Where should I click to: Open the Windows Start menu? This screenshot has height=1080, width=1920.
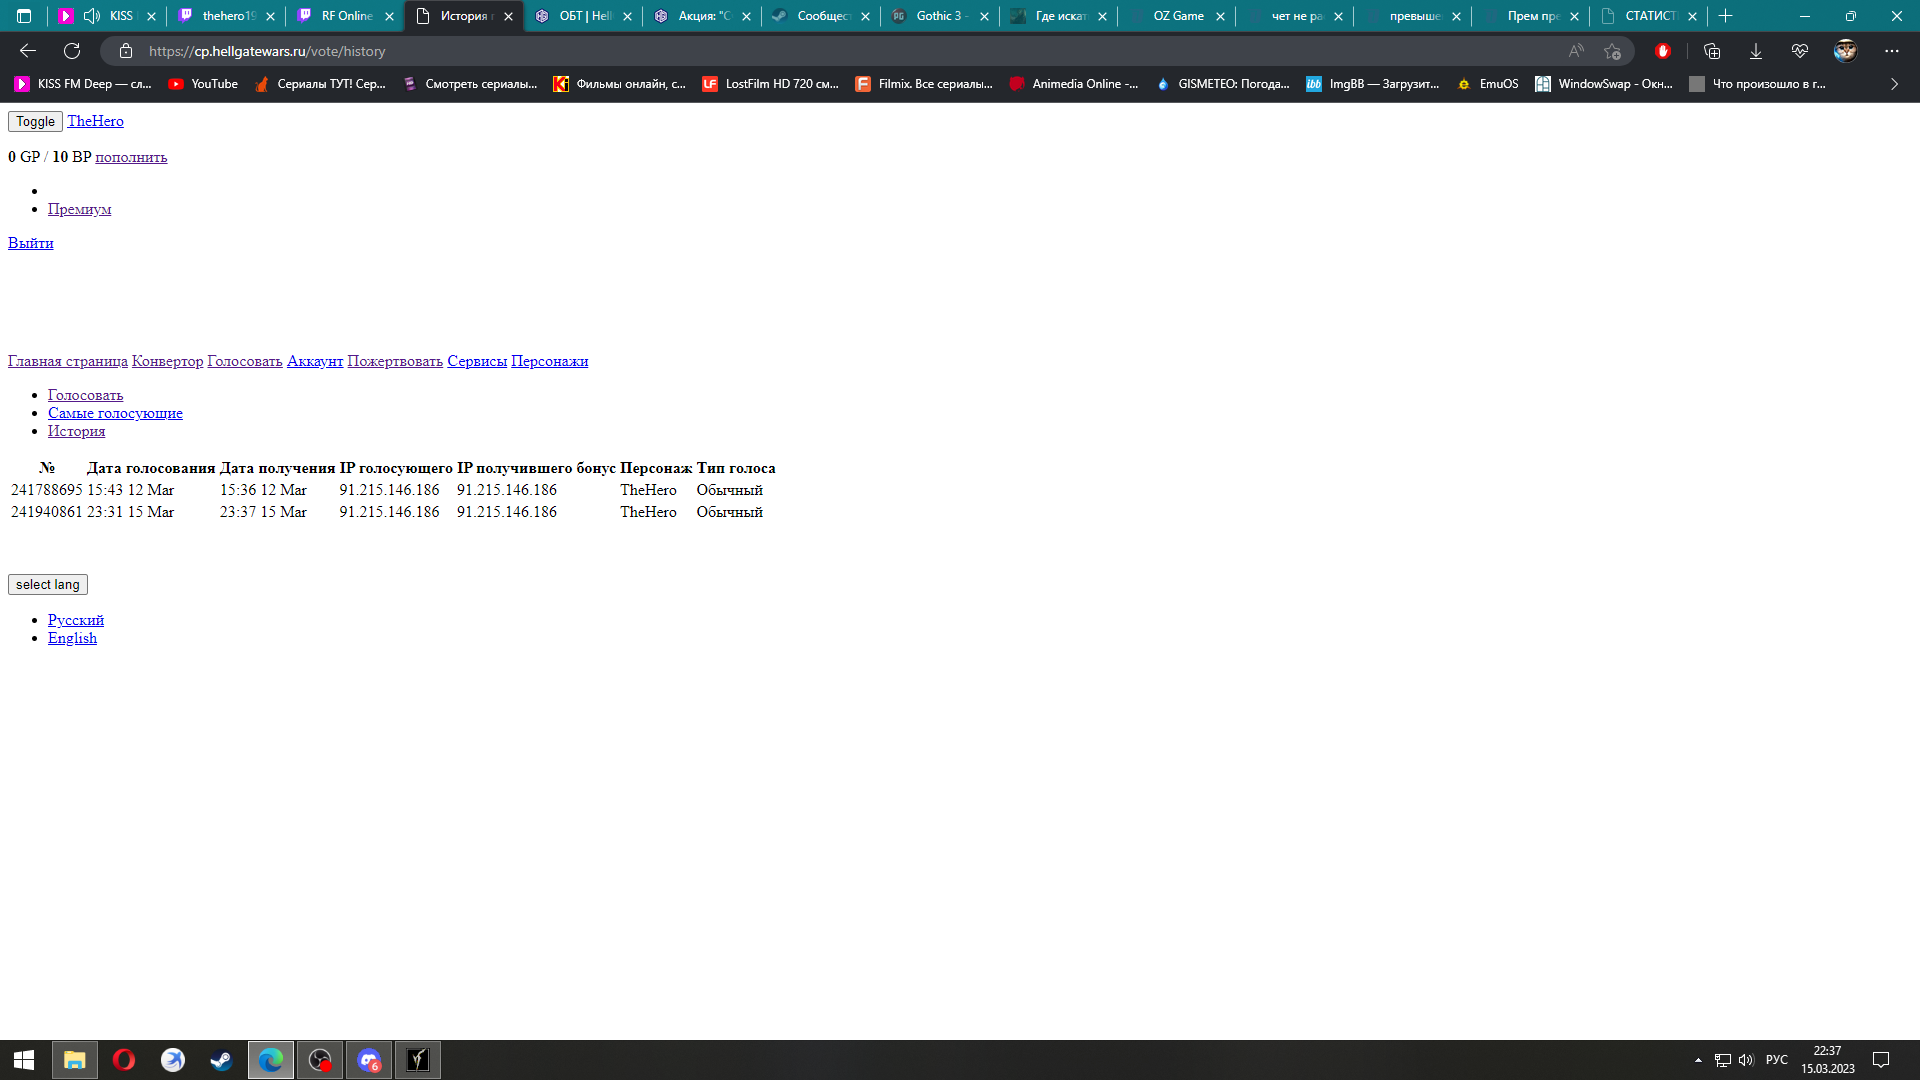tap(24, 1060)
